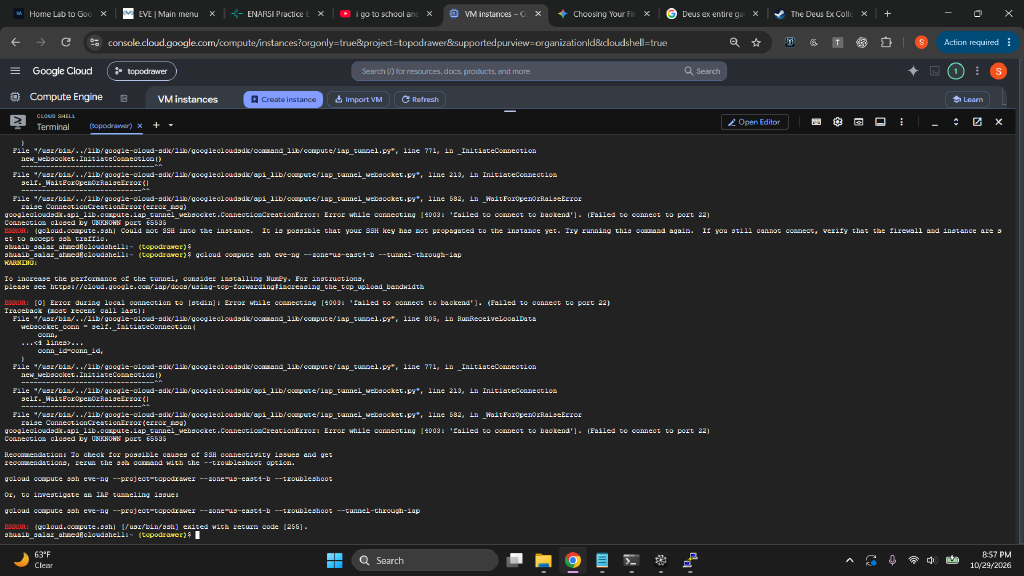Image resolution: width=1024 pixels, height=576 pixels.
Task: Go back in browser history
Action: tap(16, 42)
